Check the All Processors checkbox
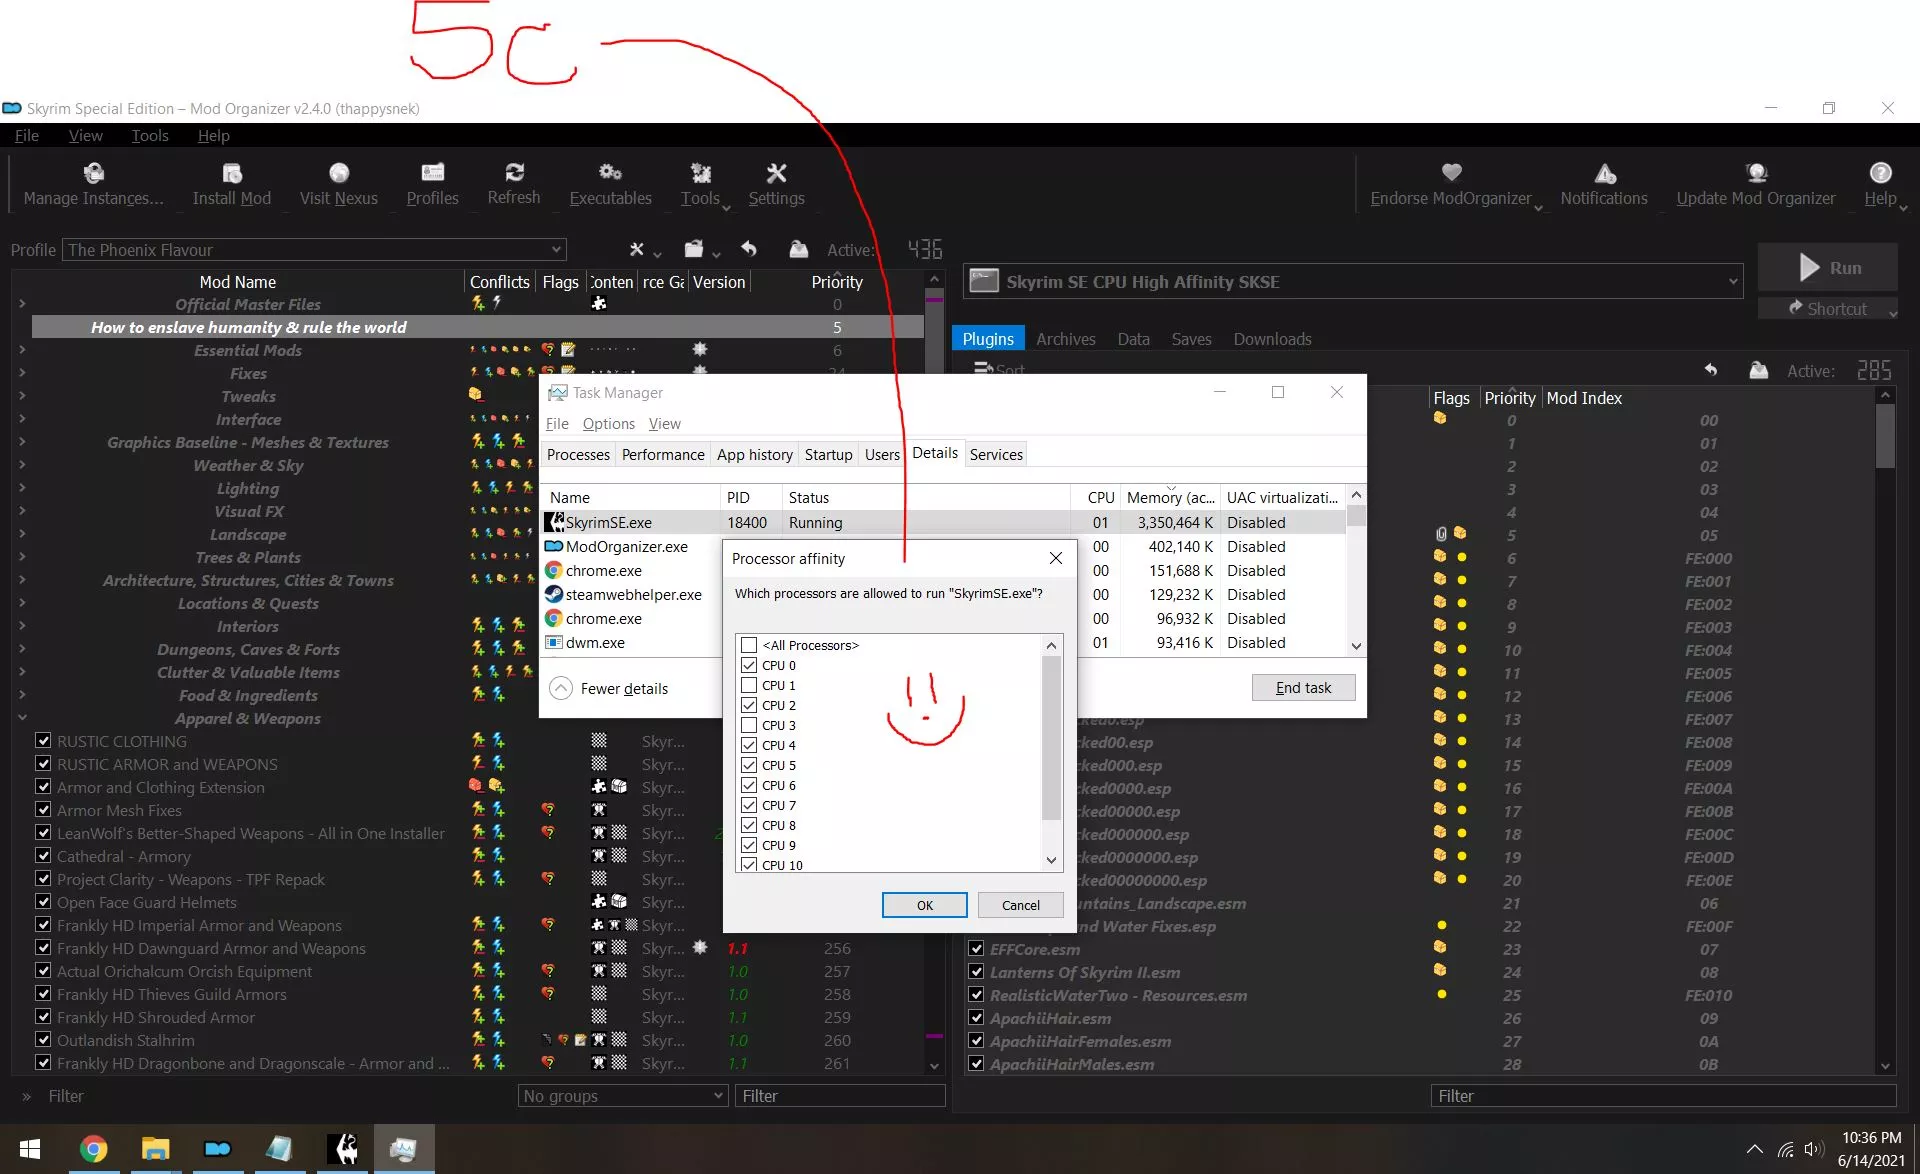Viewport: 1920px width, 1174px height. pyautogui.click(x=749, y=645)
